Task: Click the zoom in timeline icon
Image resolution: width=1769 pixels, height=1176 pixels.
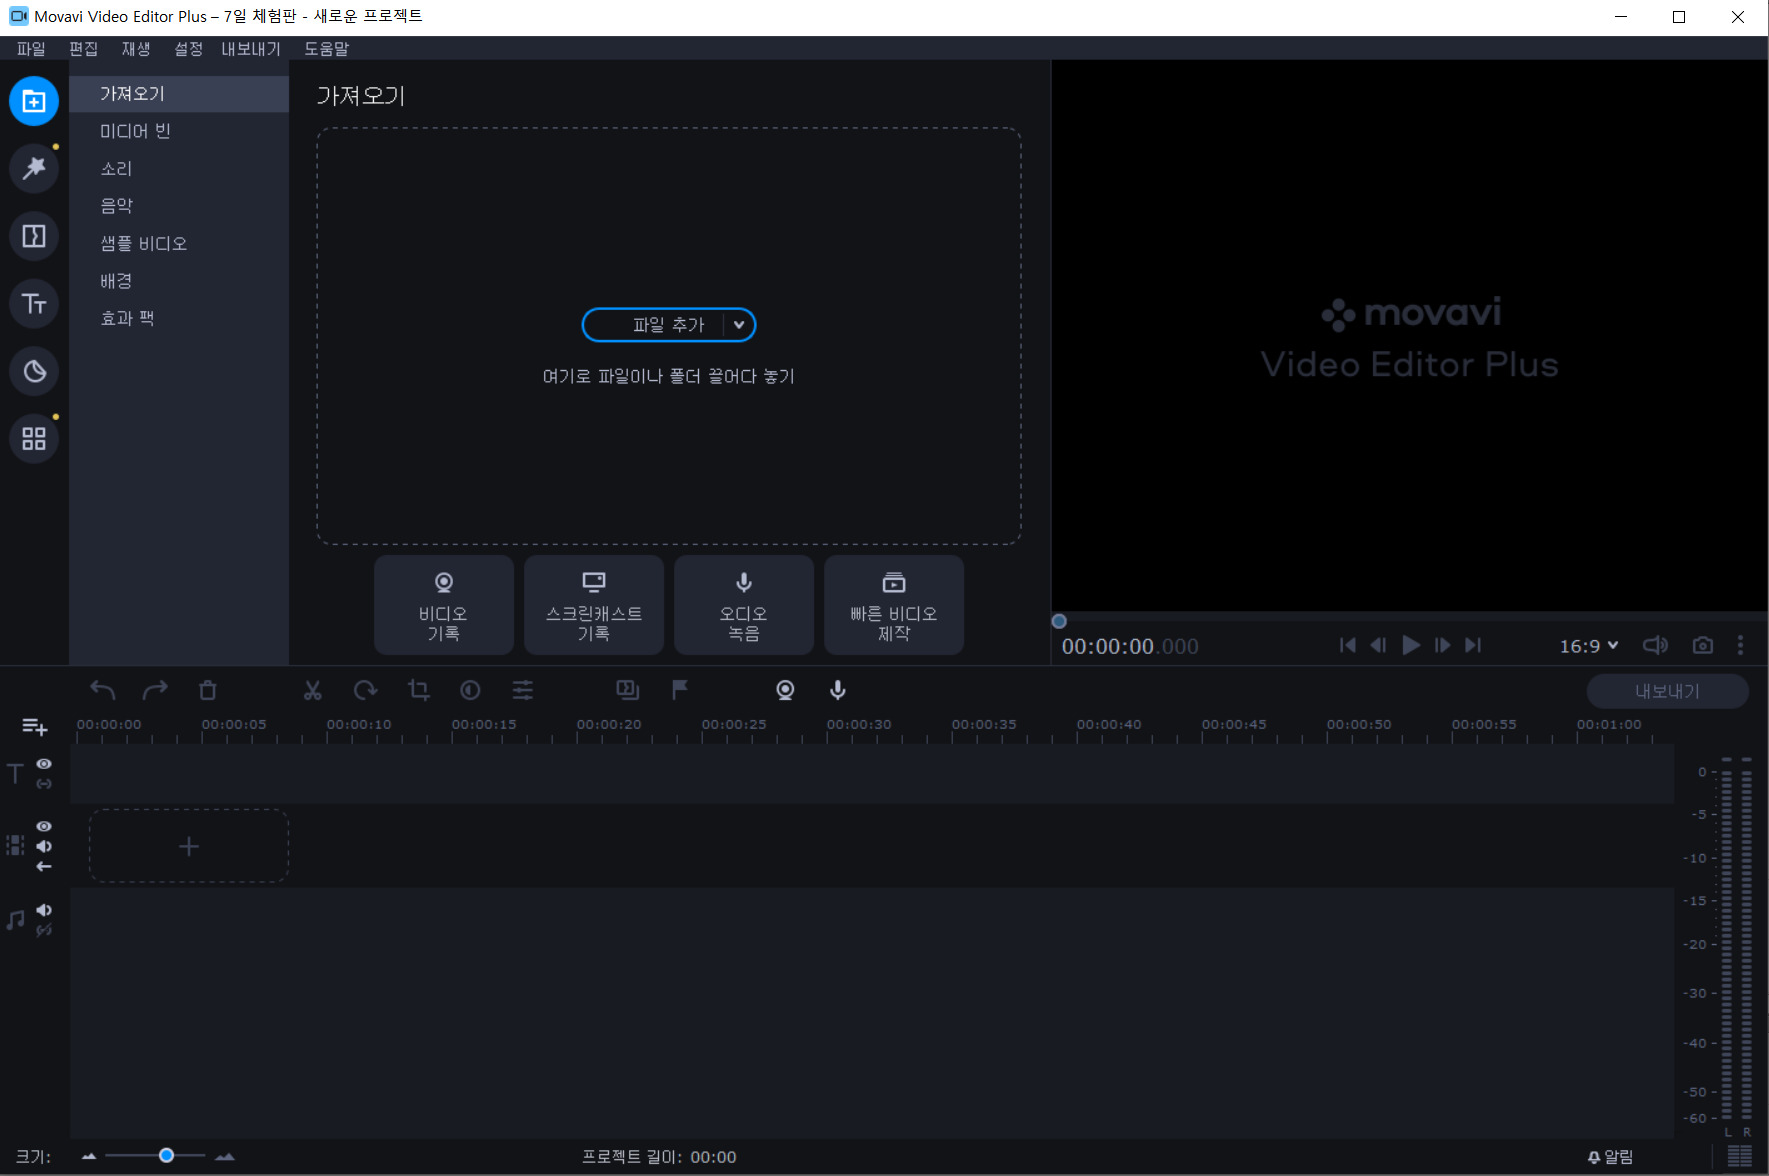Action: [x=225, y=1157]
